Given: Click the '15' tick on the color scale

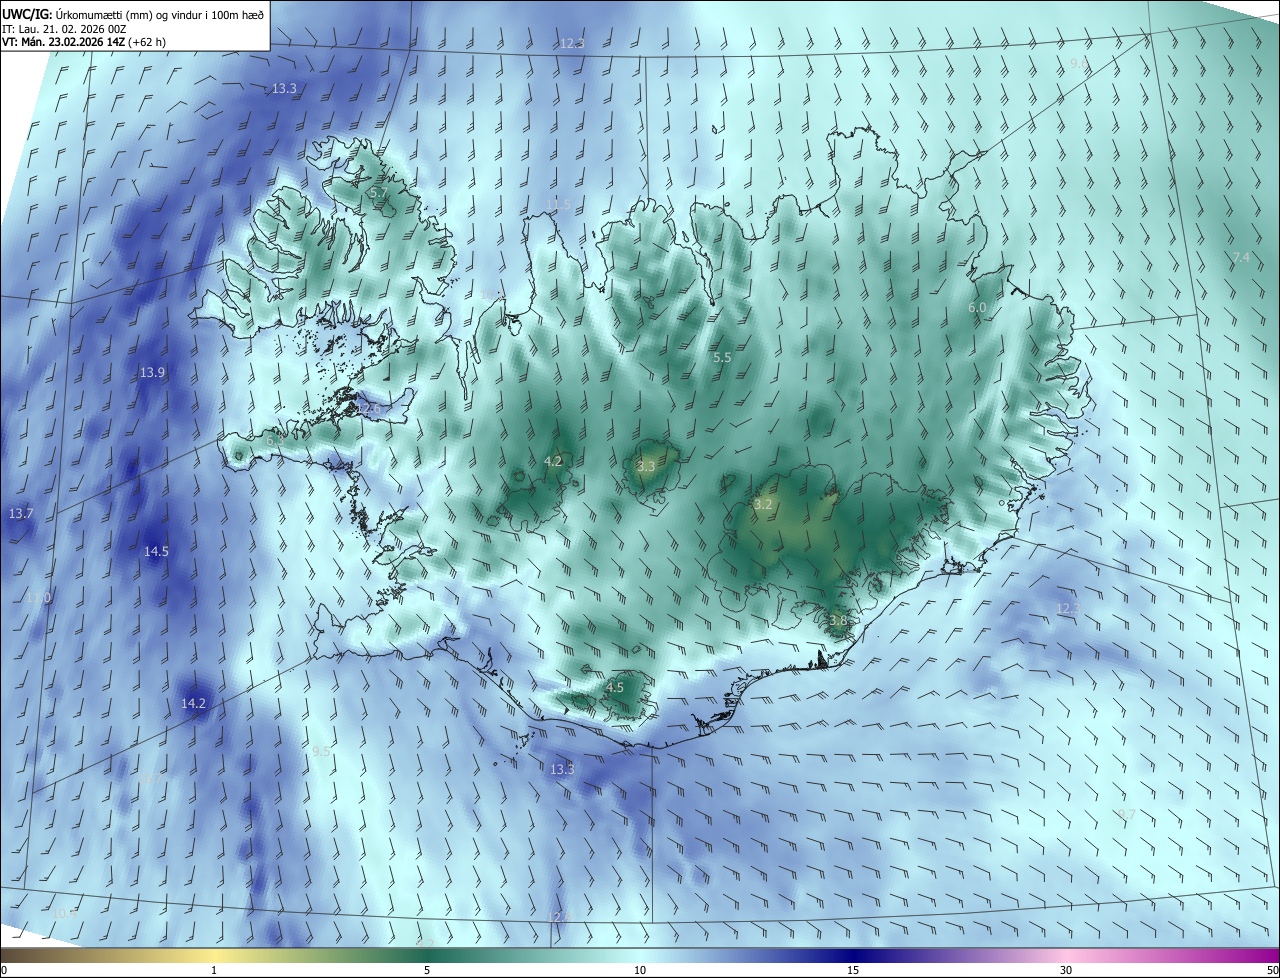Looking at the screenshot, I should [x=853, y=970].
